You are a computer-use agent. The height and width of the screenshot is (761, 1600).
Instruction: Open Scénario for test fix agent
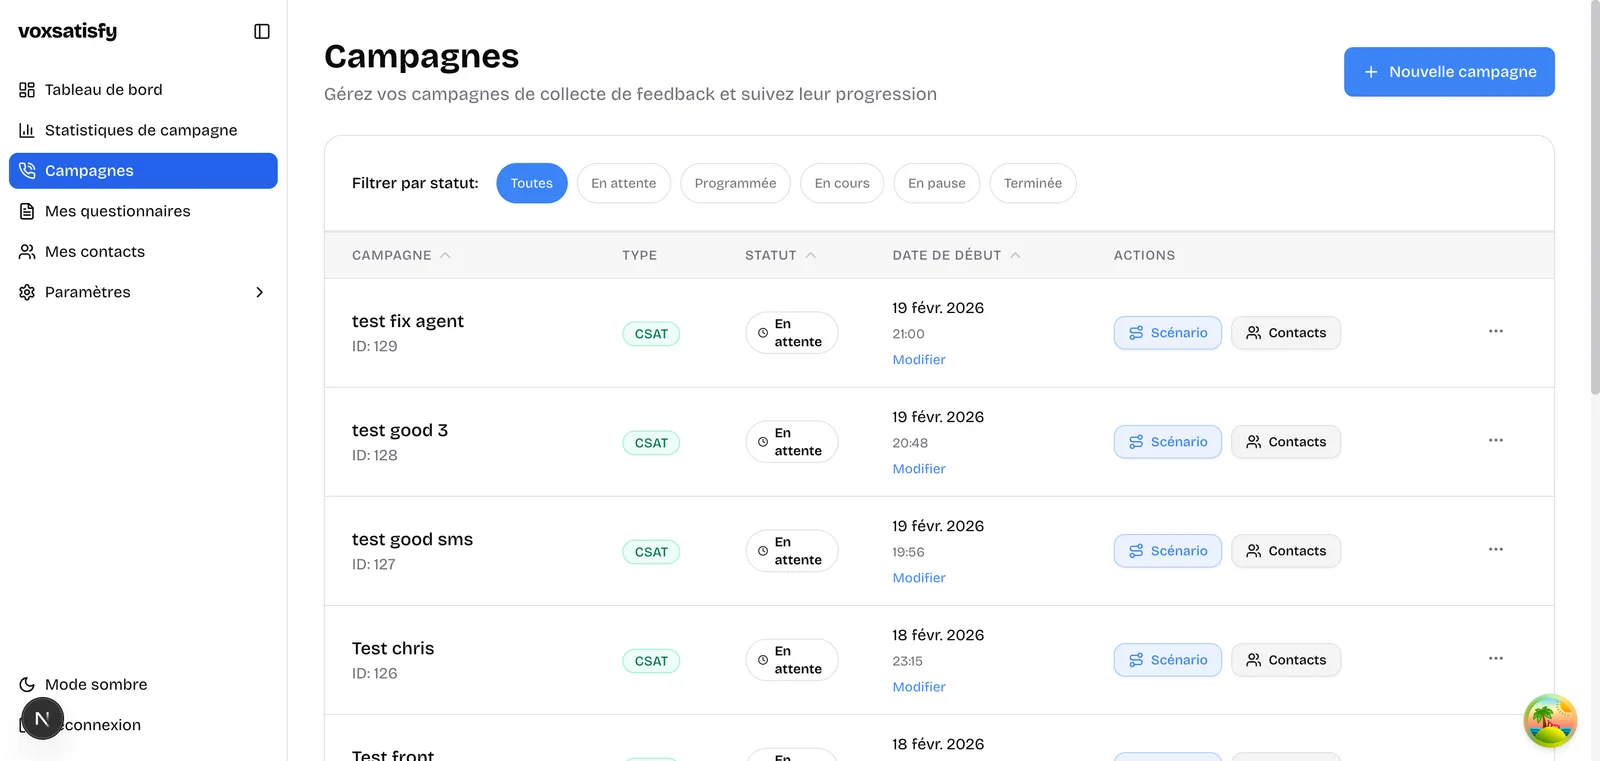(x=1168, y=333)
